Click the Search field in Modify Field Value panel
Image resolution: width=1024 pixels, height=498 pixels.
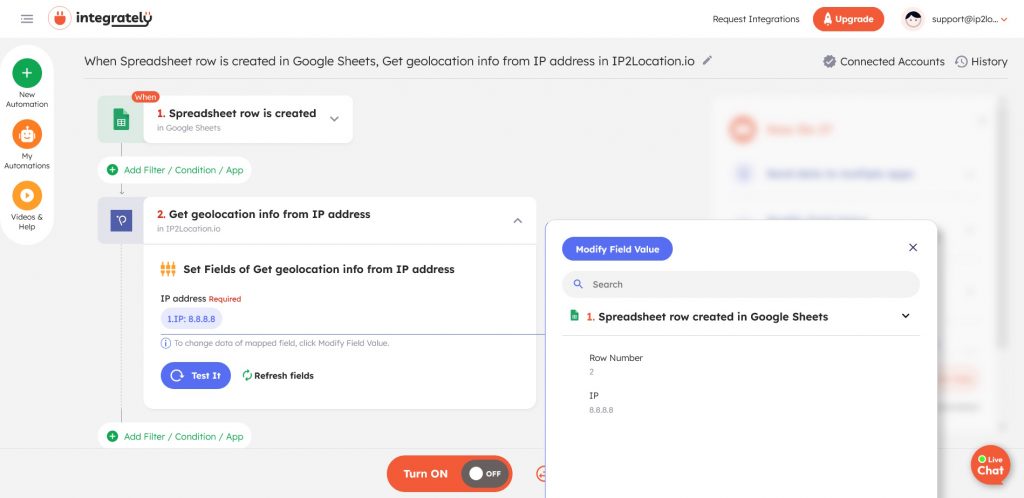(740, 284)
